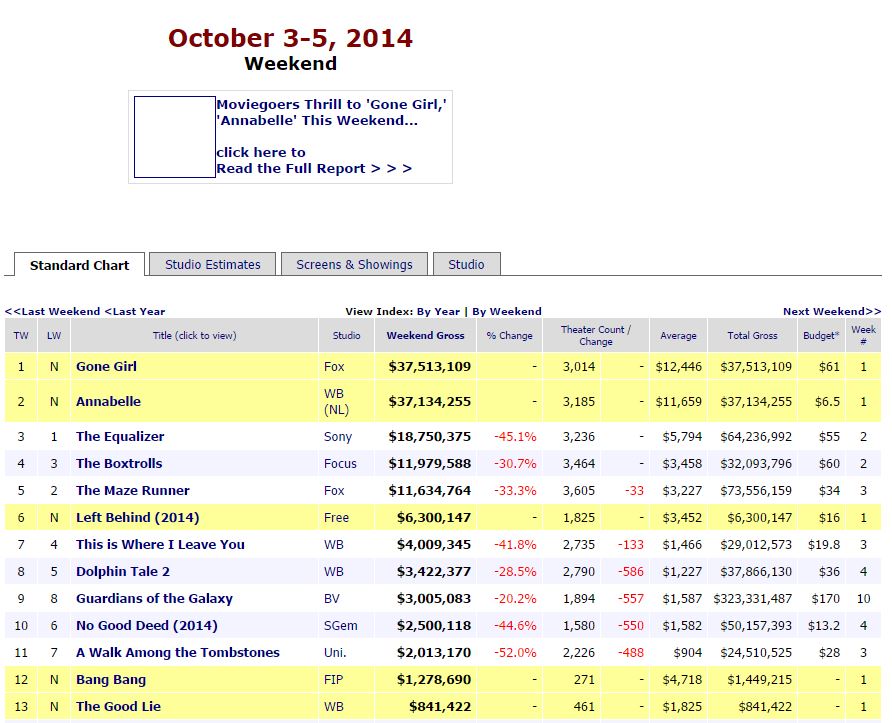
Task: Click the Total Gross column header
Action: [752, 336]
